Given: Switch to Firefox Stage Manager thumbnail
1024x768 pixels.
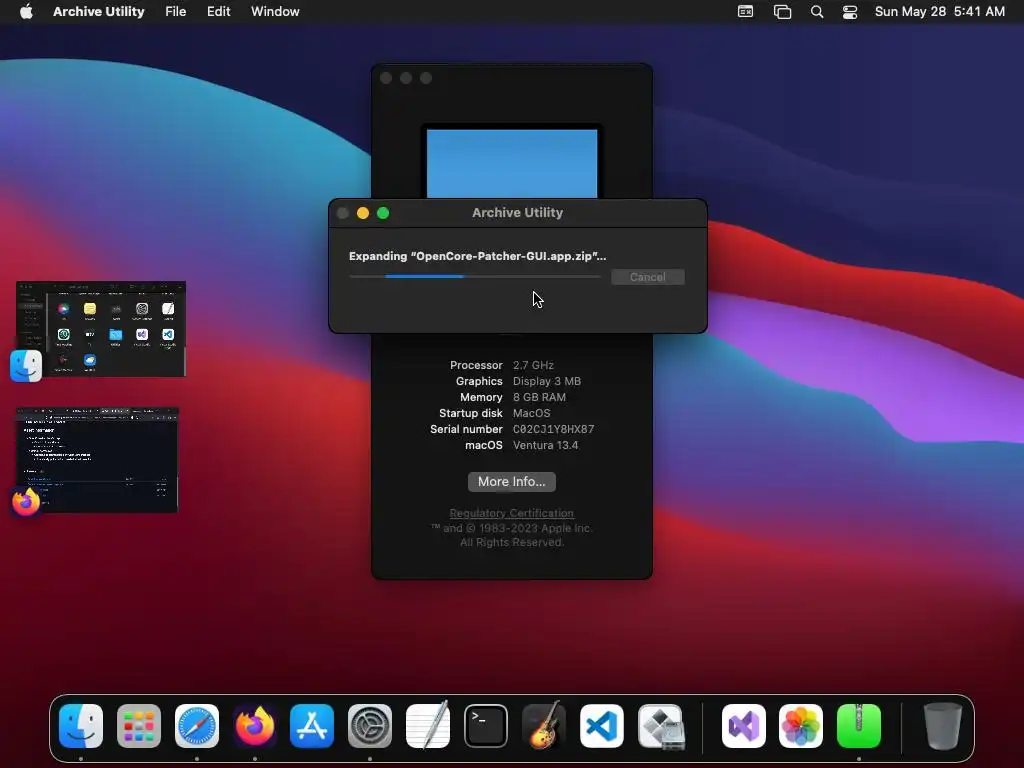Looking at the screenshot, I should (97, 459).
